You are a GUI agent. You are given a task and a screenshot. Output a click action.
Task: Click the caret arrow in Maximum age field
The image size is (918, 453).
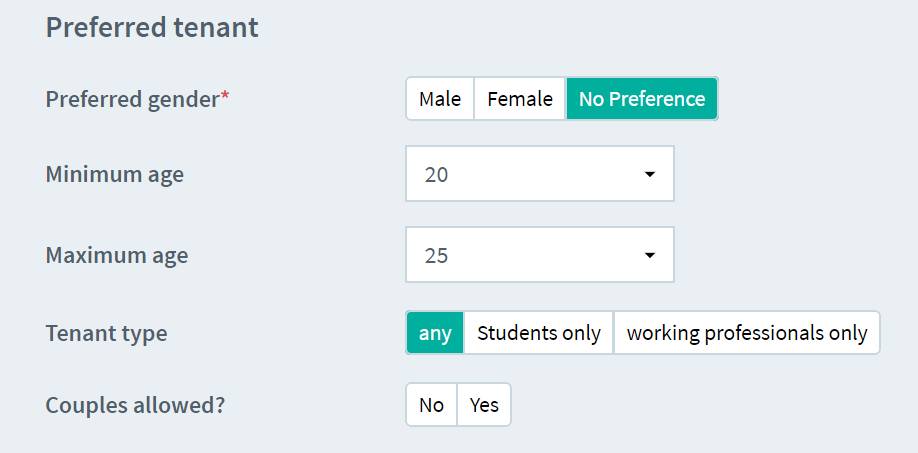[x=650, y=255]
